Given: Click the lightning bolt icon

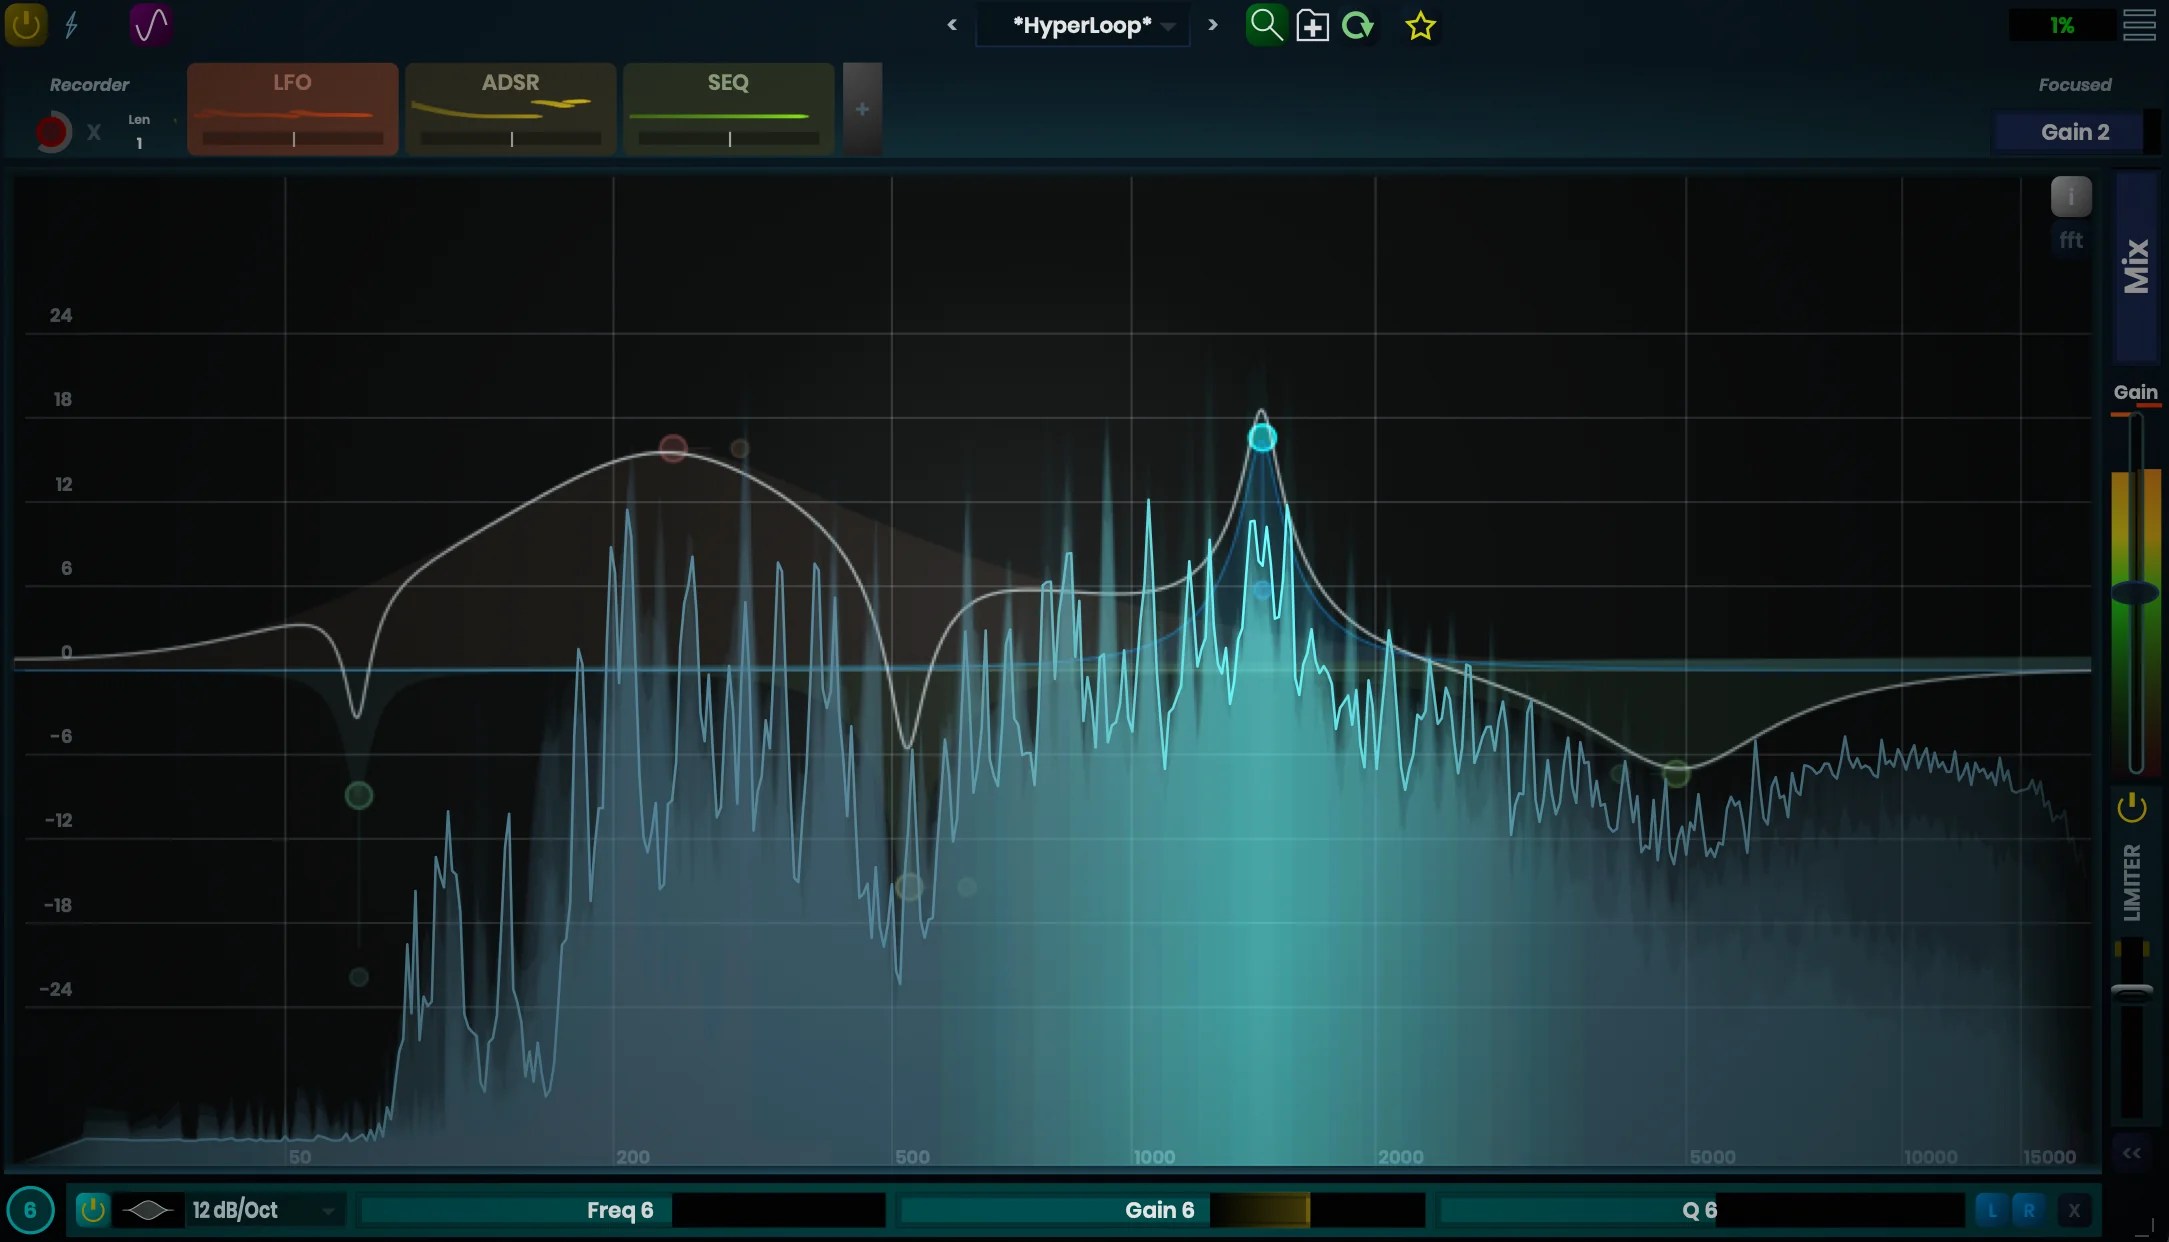Looking at the screenshot, I should click(72, 24).
